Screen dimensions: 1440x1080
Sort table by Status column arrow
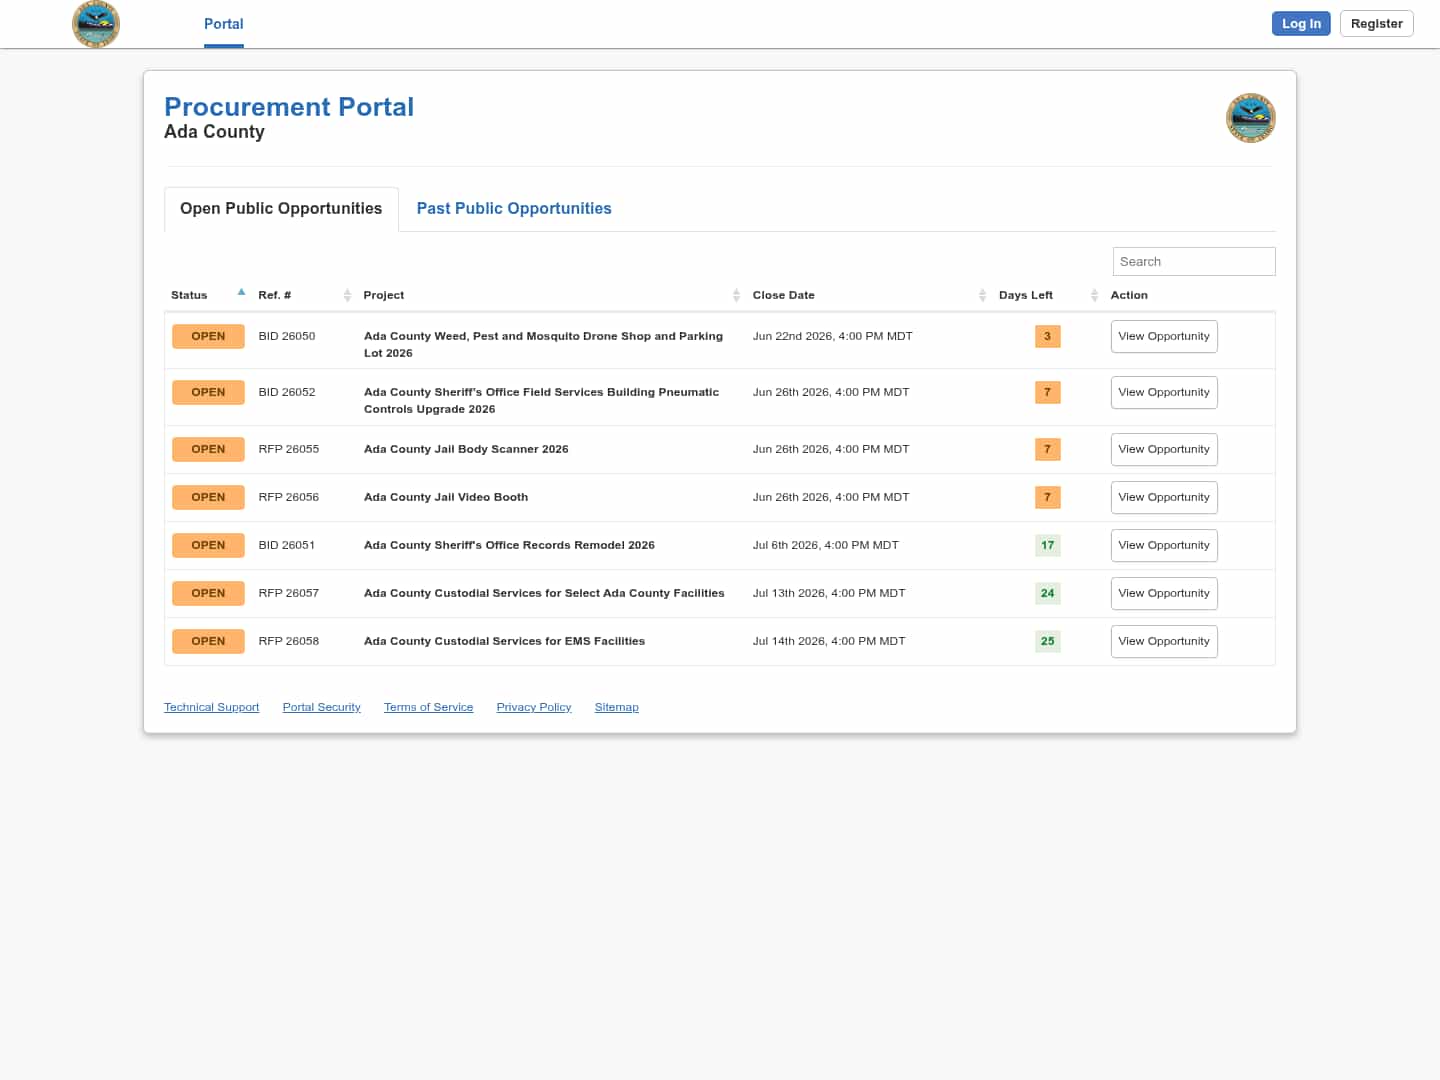(241, 293)
